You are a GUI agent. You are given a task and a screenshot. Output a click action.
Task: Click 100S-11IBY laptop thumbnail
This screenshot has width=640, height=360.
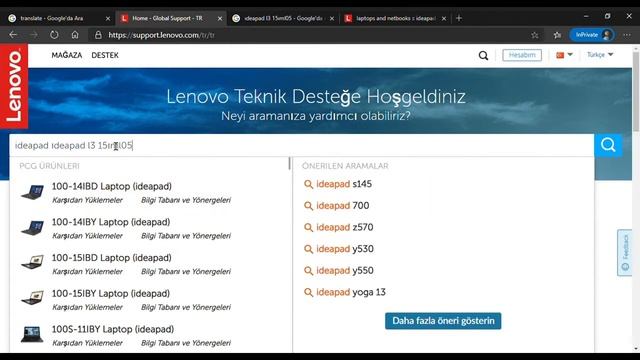[x=32, y=334]
